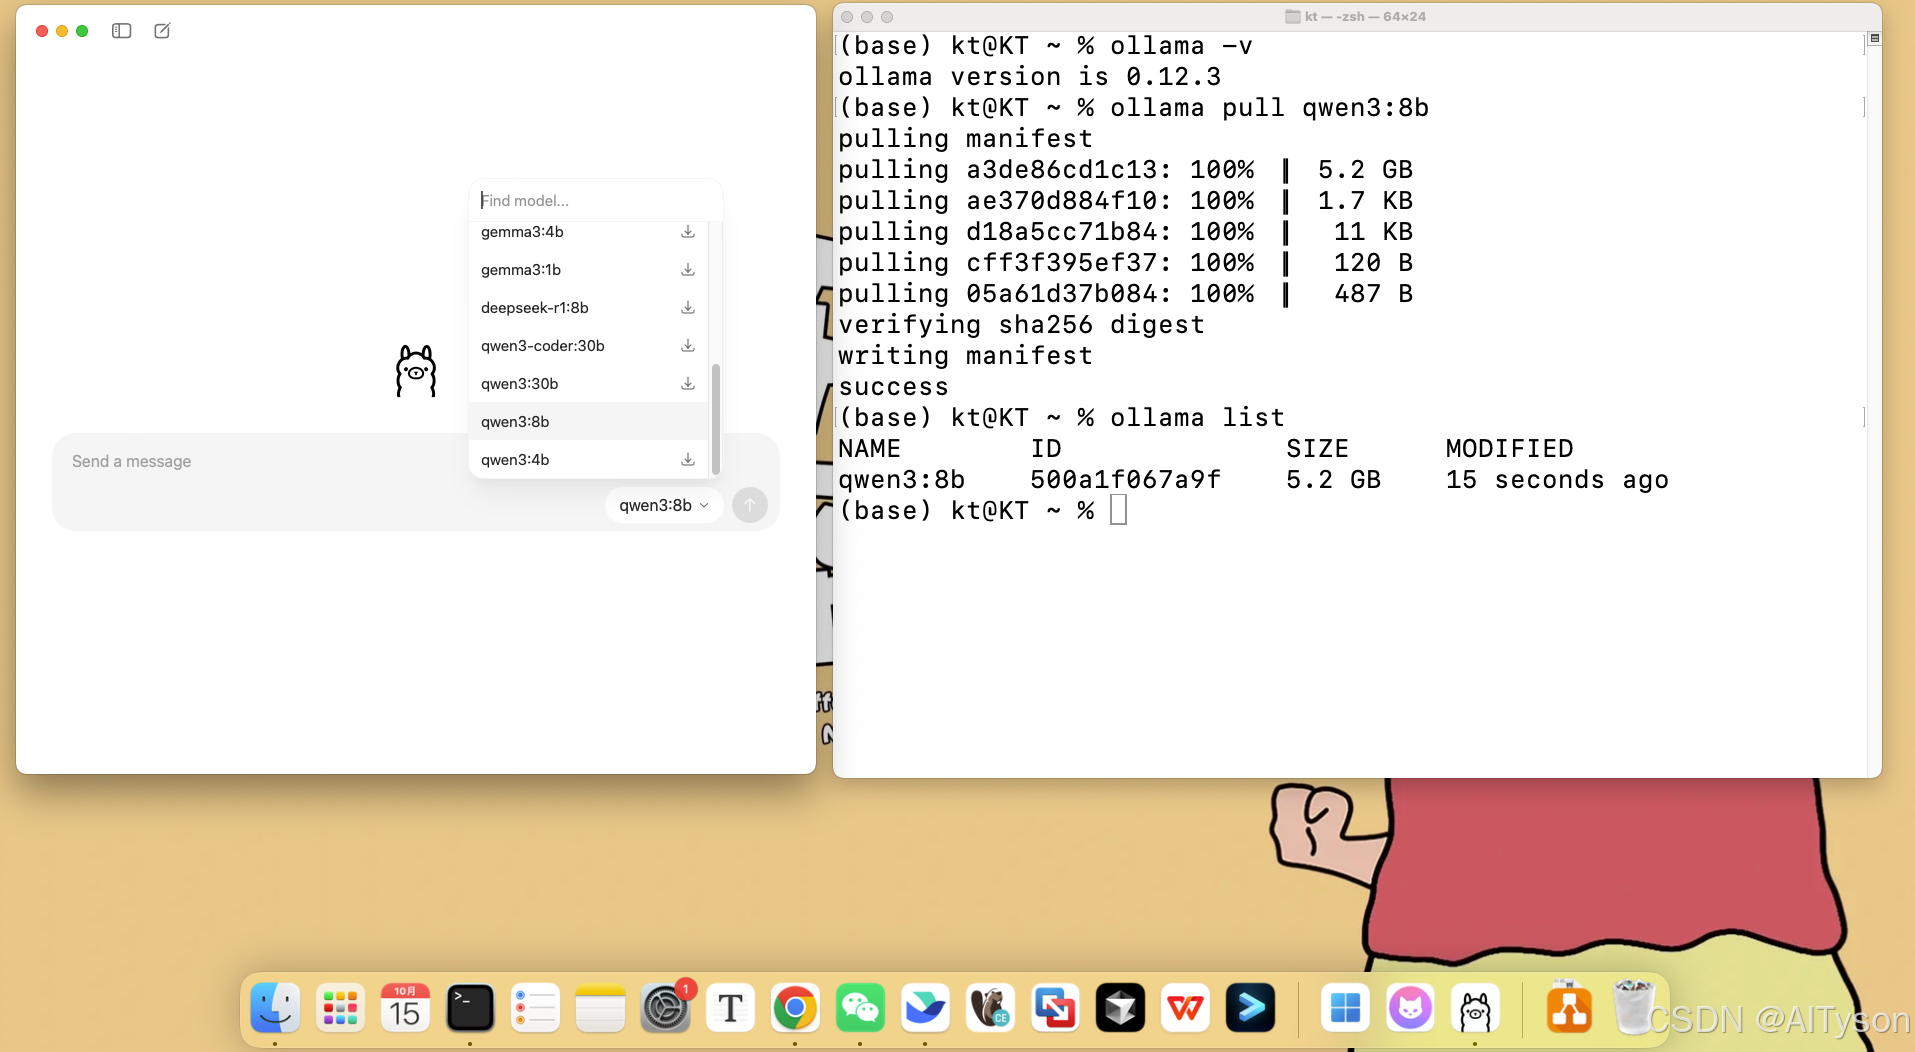
Task: Click the terminal prompt cursor block
Action: (1118, 510)
